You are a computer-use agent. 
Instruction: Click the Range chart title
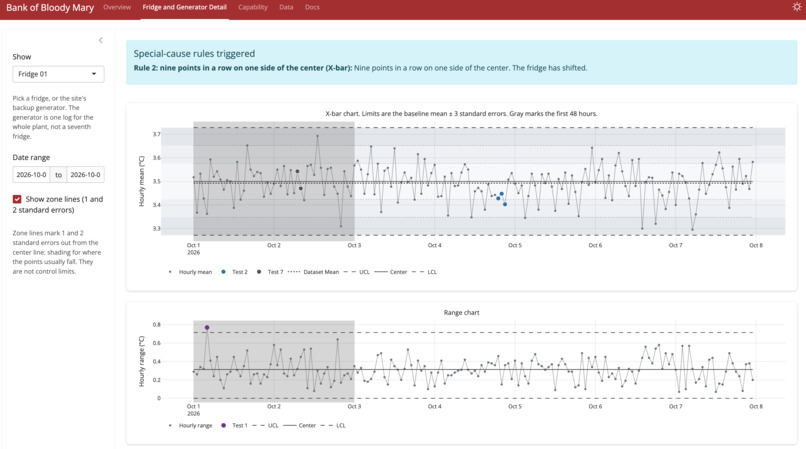click(462, 313)
